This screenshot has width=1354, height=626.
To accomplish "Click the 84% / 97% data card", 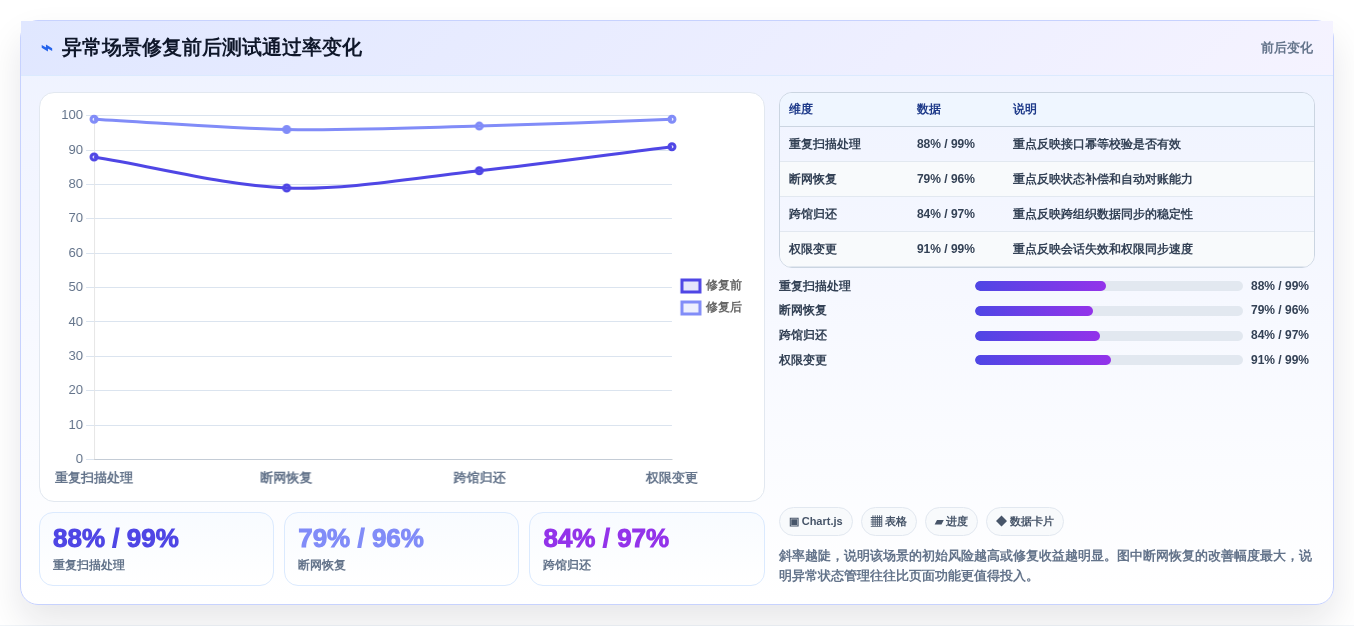I will (x=647, y=549).
